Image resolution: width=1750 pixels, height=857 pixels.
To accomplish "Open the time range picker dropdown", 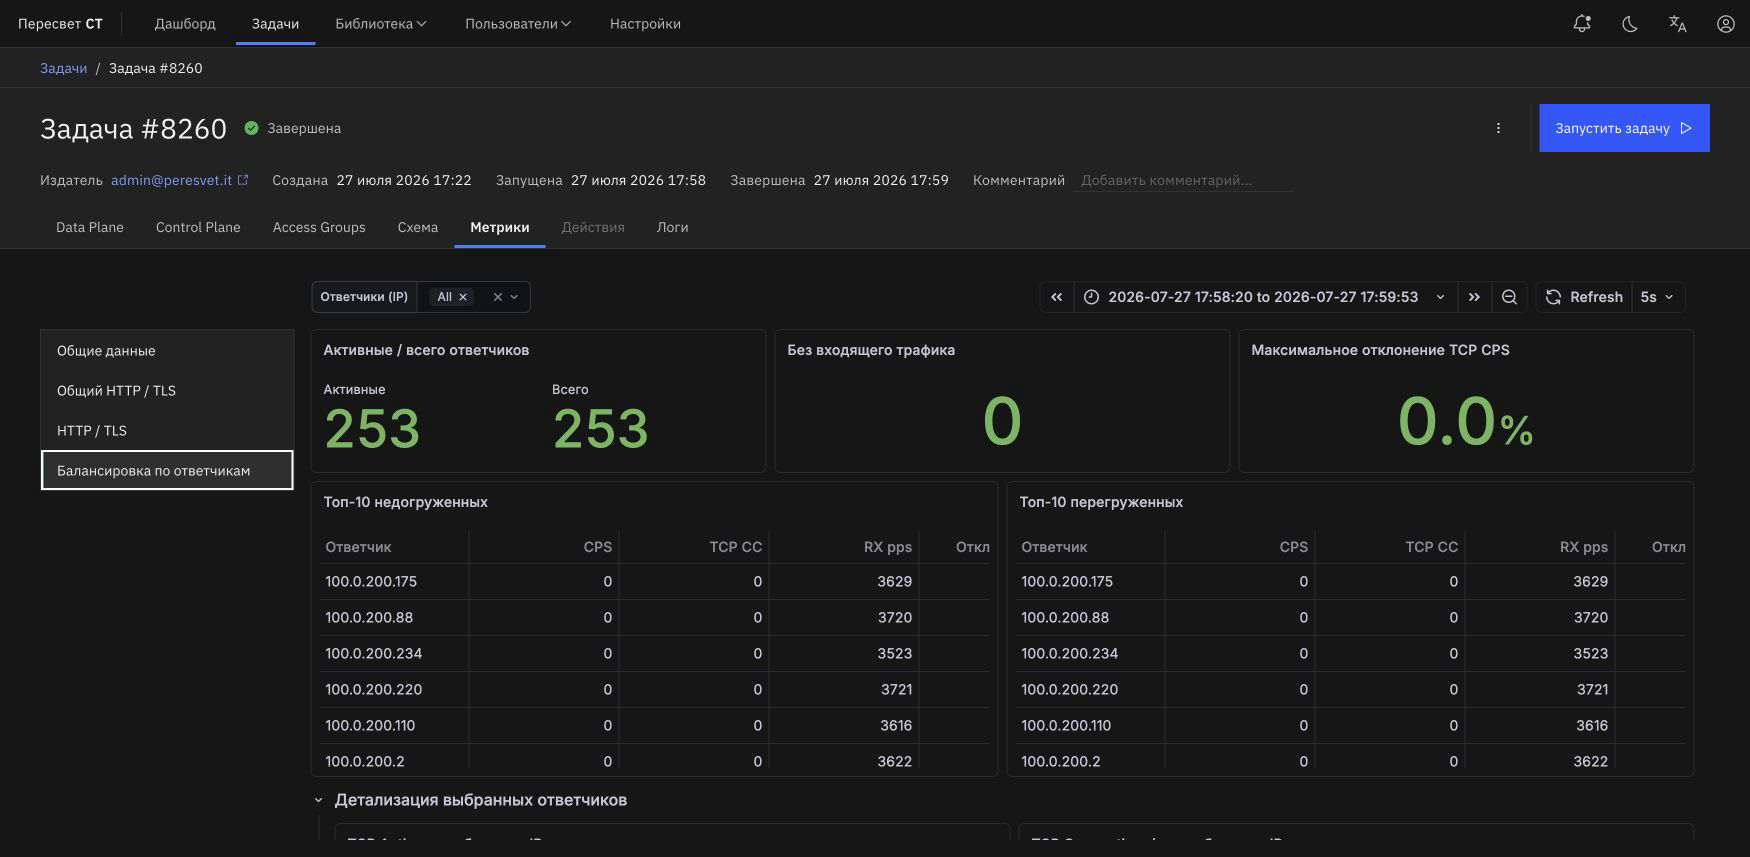I will point(1265,297).
